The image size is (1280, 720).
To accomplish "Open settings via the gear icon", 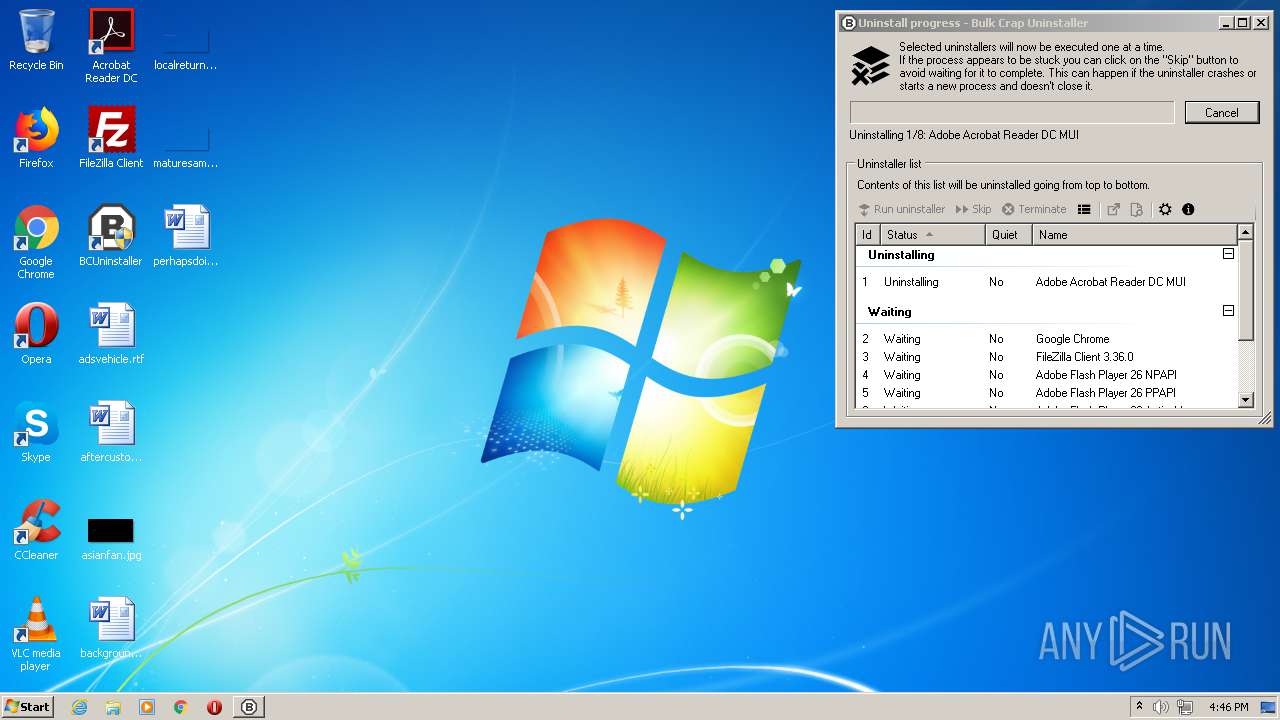I will pyautogui.click(x=1165, y=209).
